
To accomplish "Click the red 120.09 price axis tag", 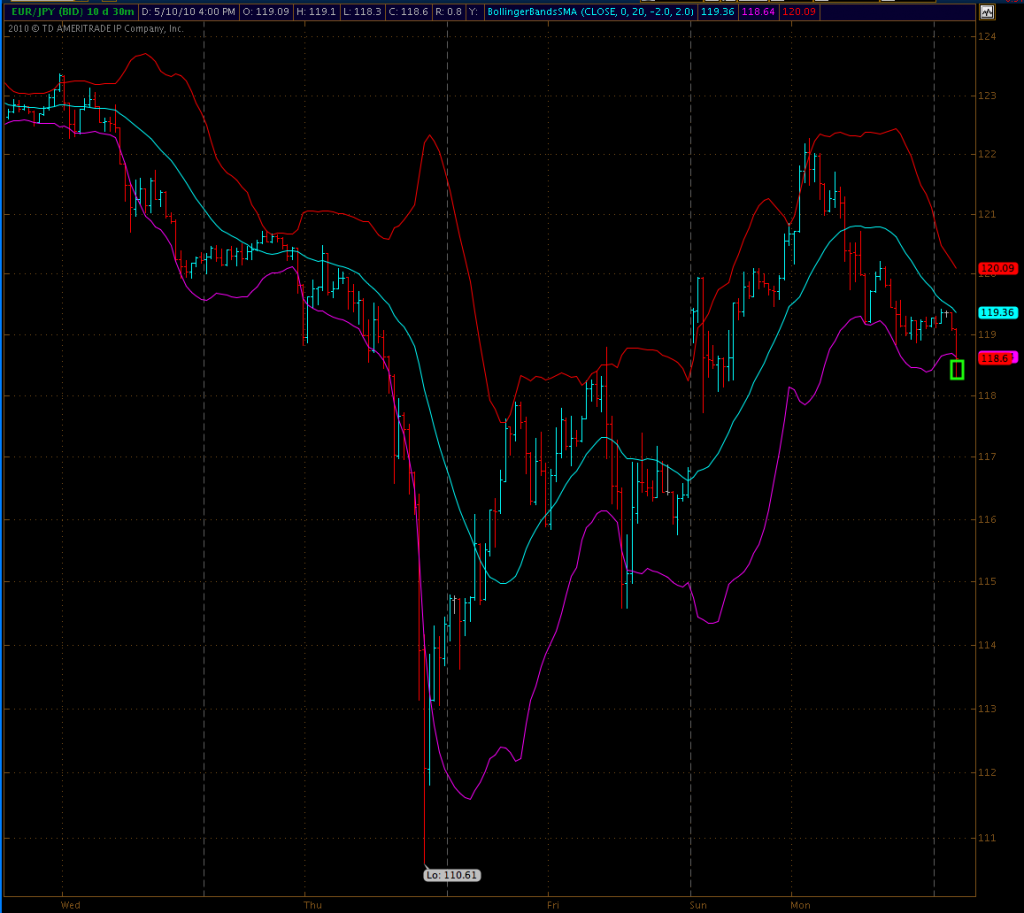I will (997, 268).
